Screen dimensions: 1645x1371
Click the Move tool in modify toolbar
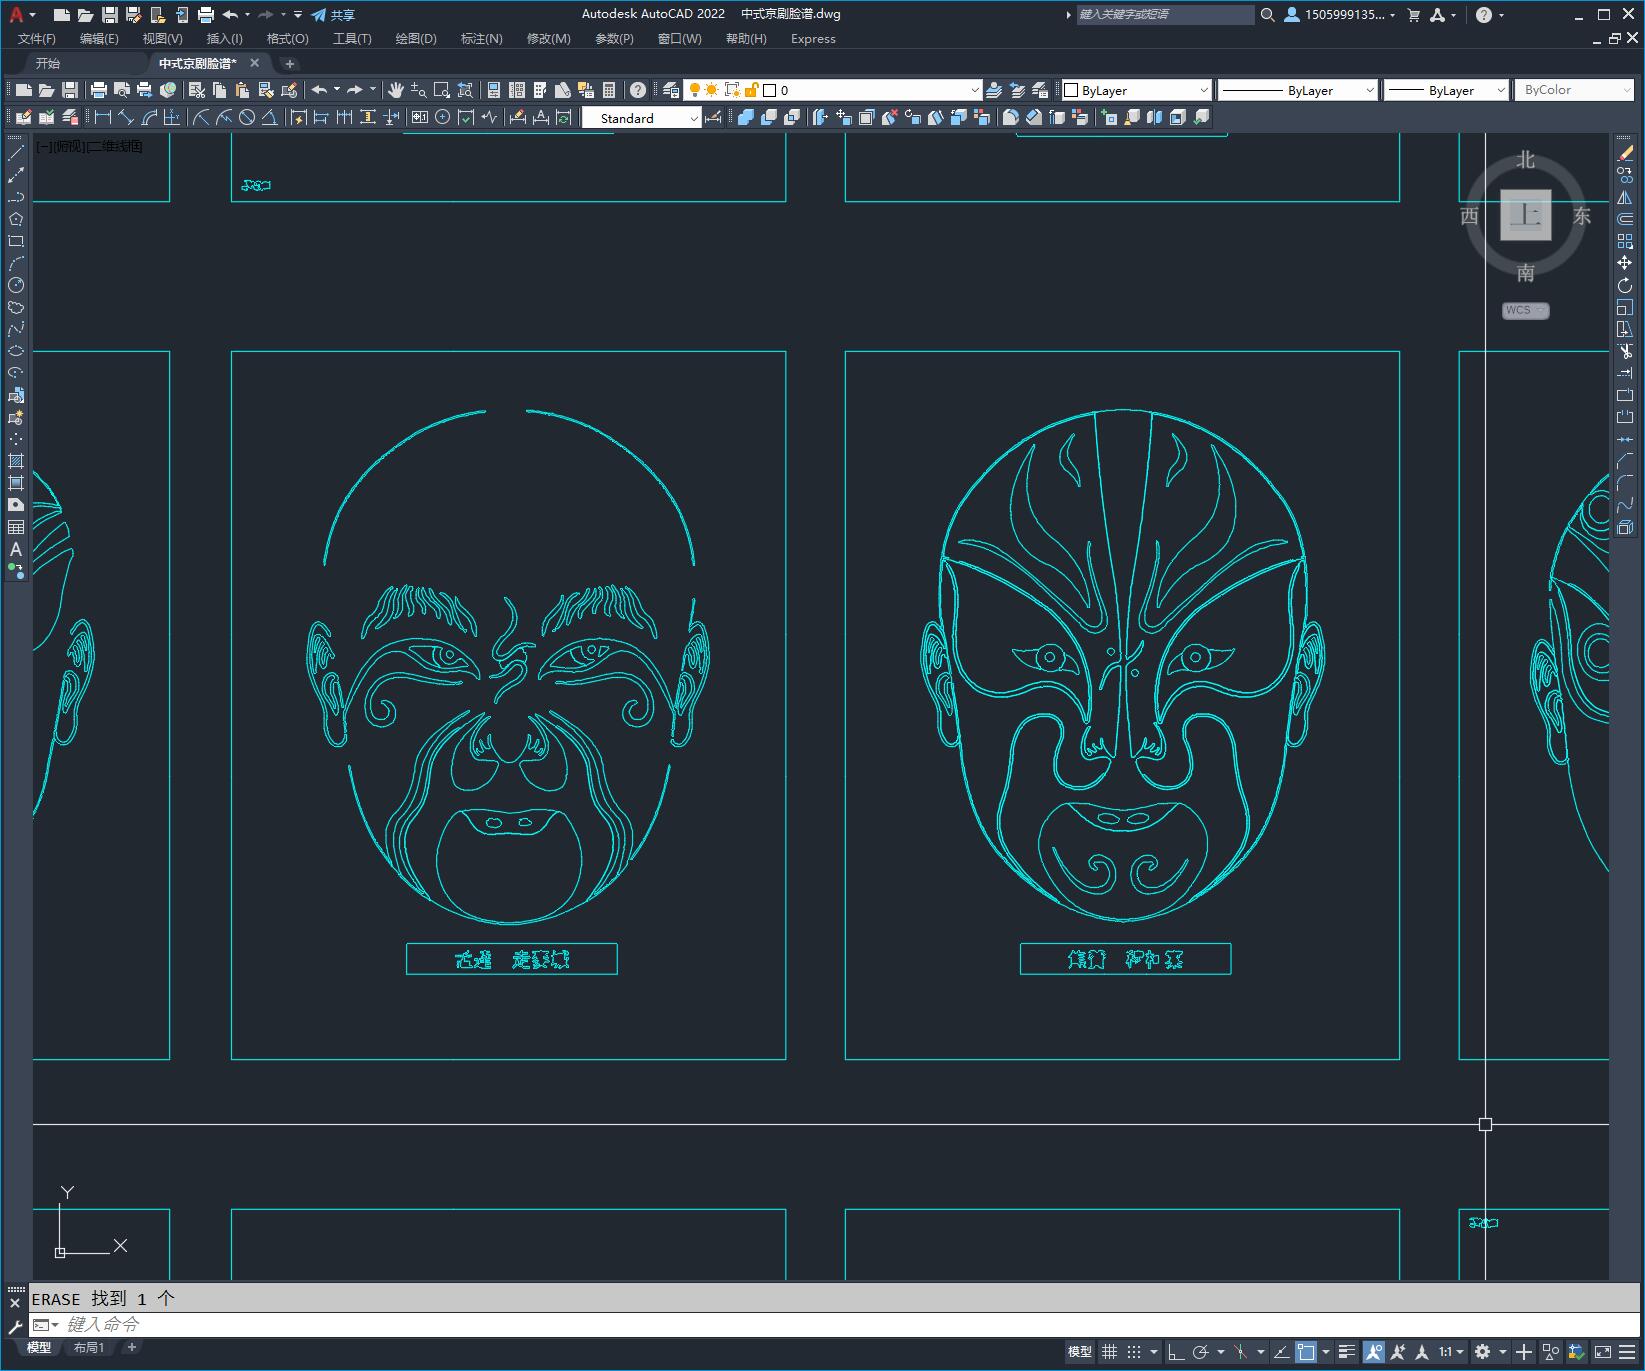click(1625, 263)
